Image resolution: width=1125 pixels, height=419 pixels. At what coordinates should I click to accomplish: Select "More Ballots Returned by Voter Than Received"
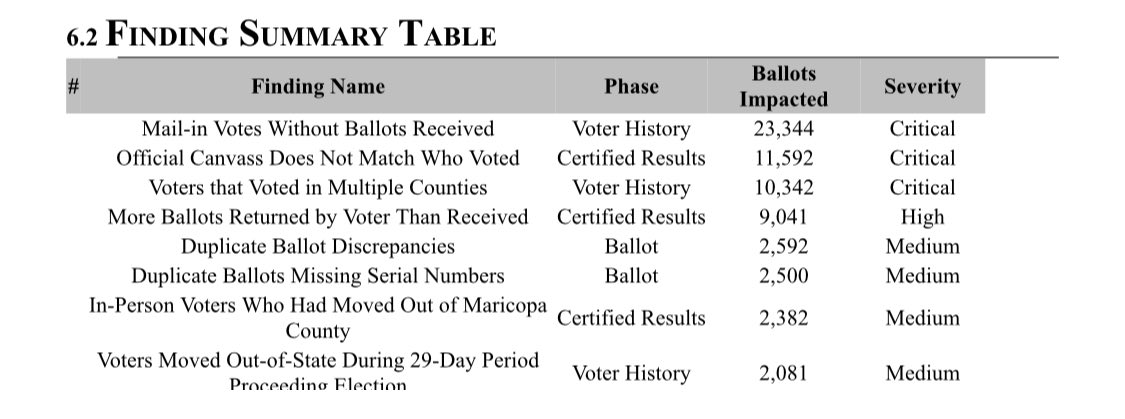318,217
